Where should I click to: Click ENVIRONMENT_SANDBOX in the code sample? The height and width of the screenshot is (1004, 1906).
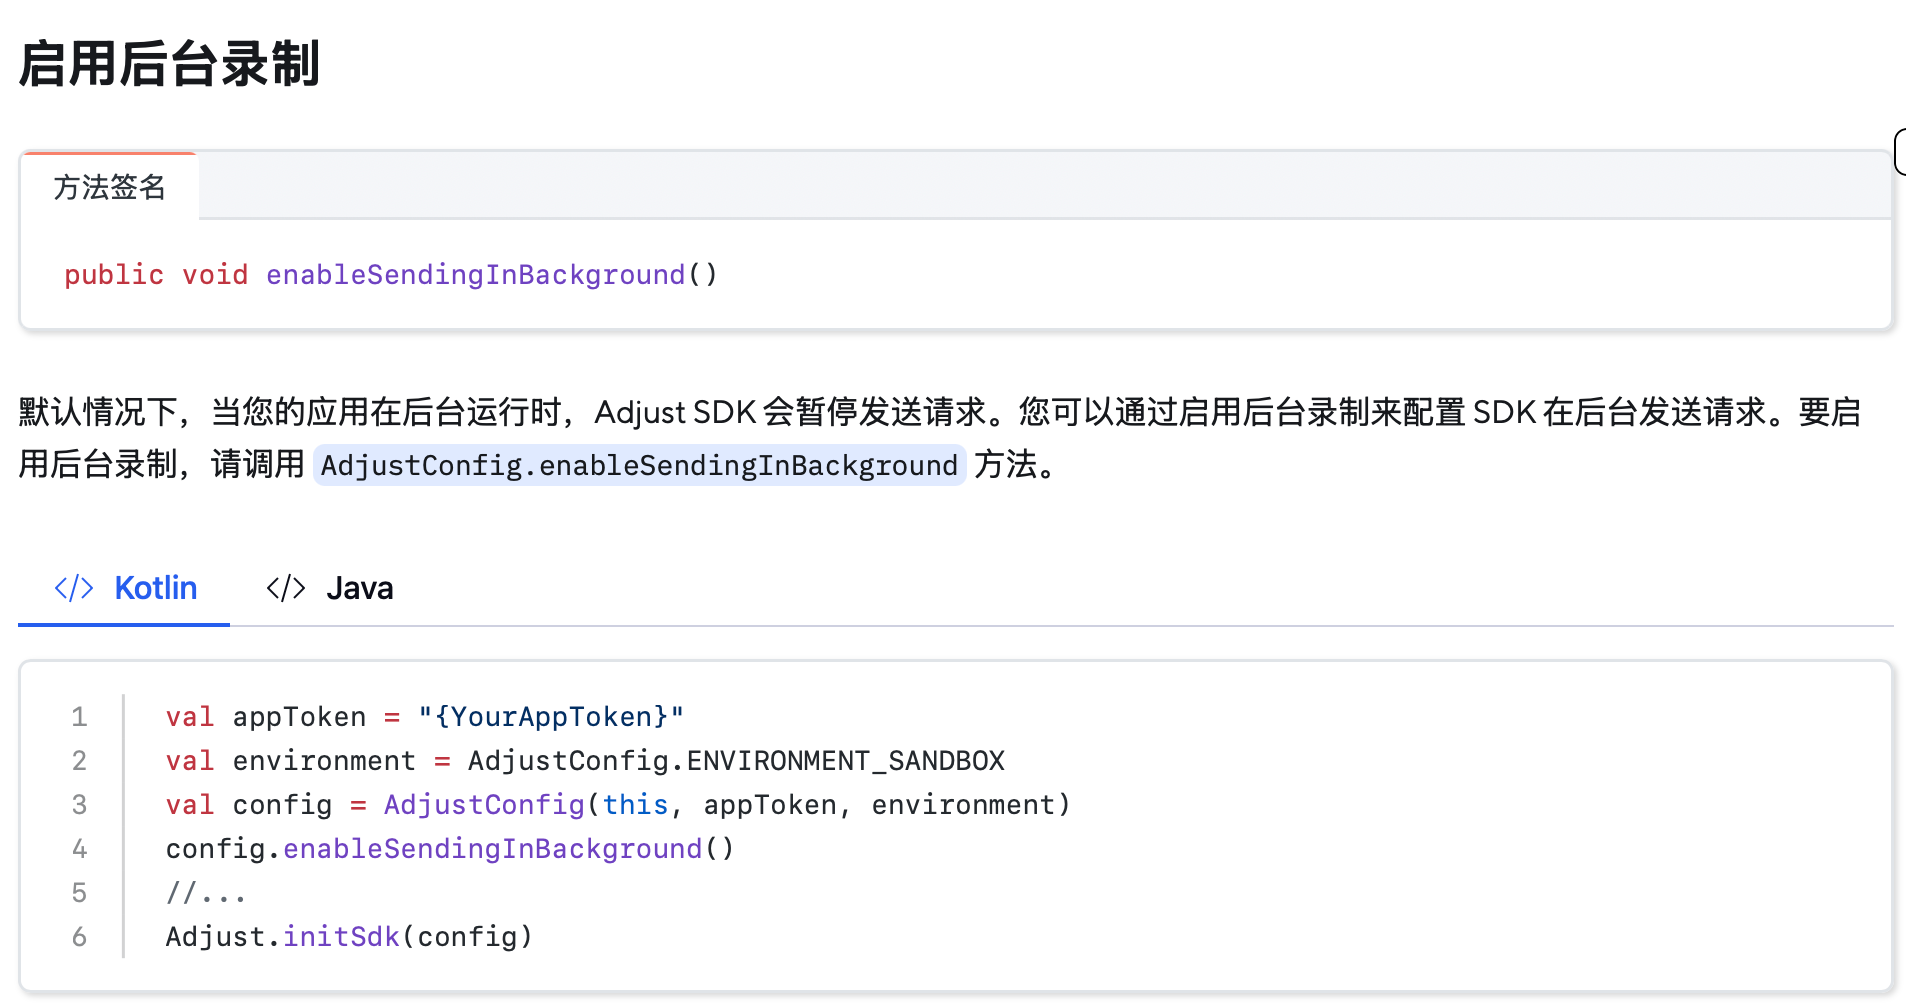(x=845, y=761)
